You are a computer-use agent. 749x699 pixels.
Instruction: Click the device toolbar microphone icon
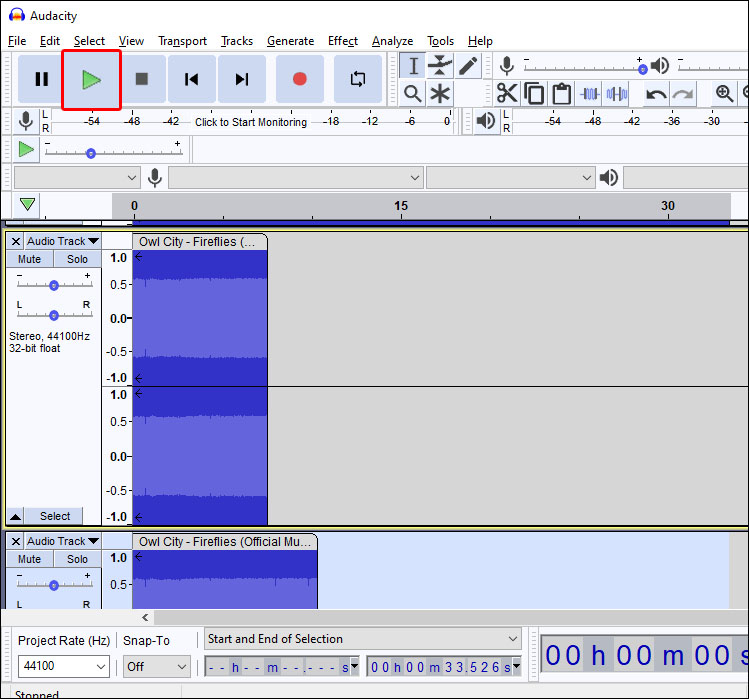pyautogui.click(x=154, y=178)
